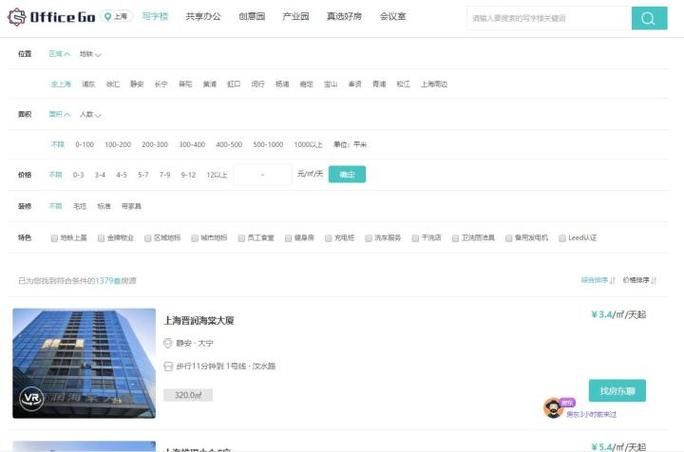Click the 价格排序 sort arrow

pyautogui.click(x=653, y=280)
